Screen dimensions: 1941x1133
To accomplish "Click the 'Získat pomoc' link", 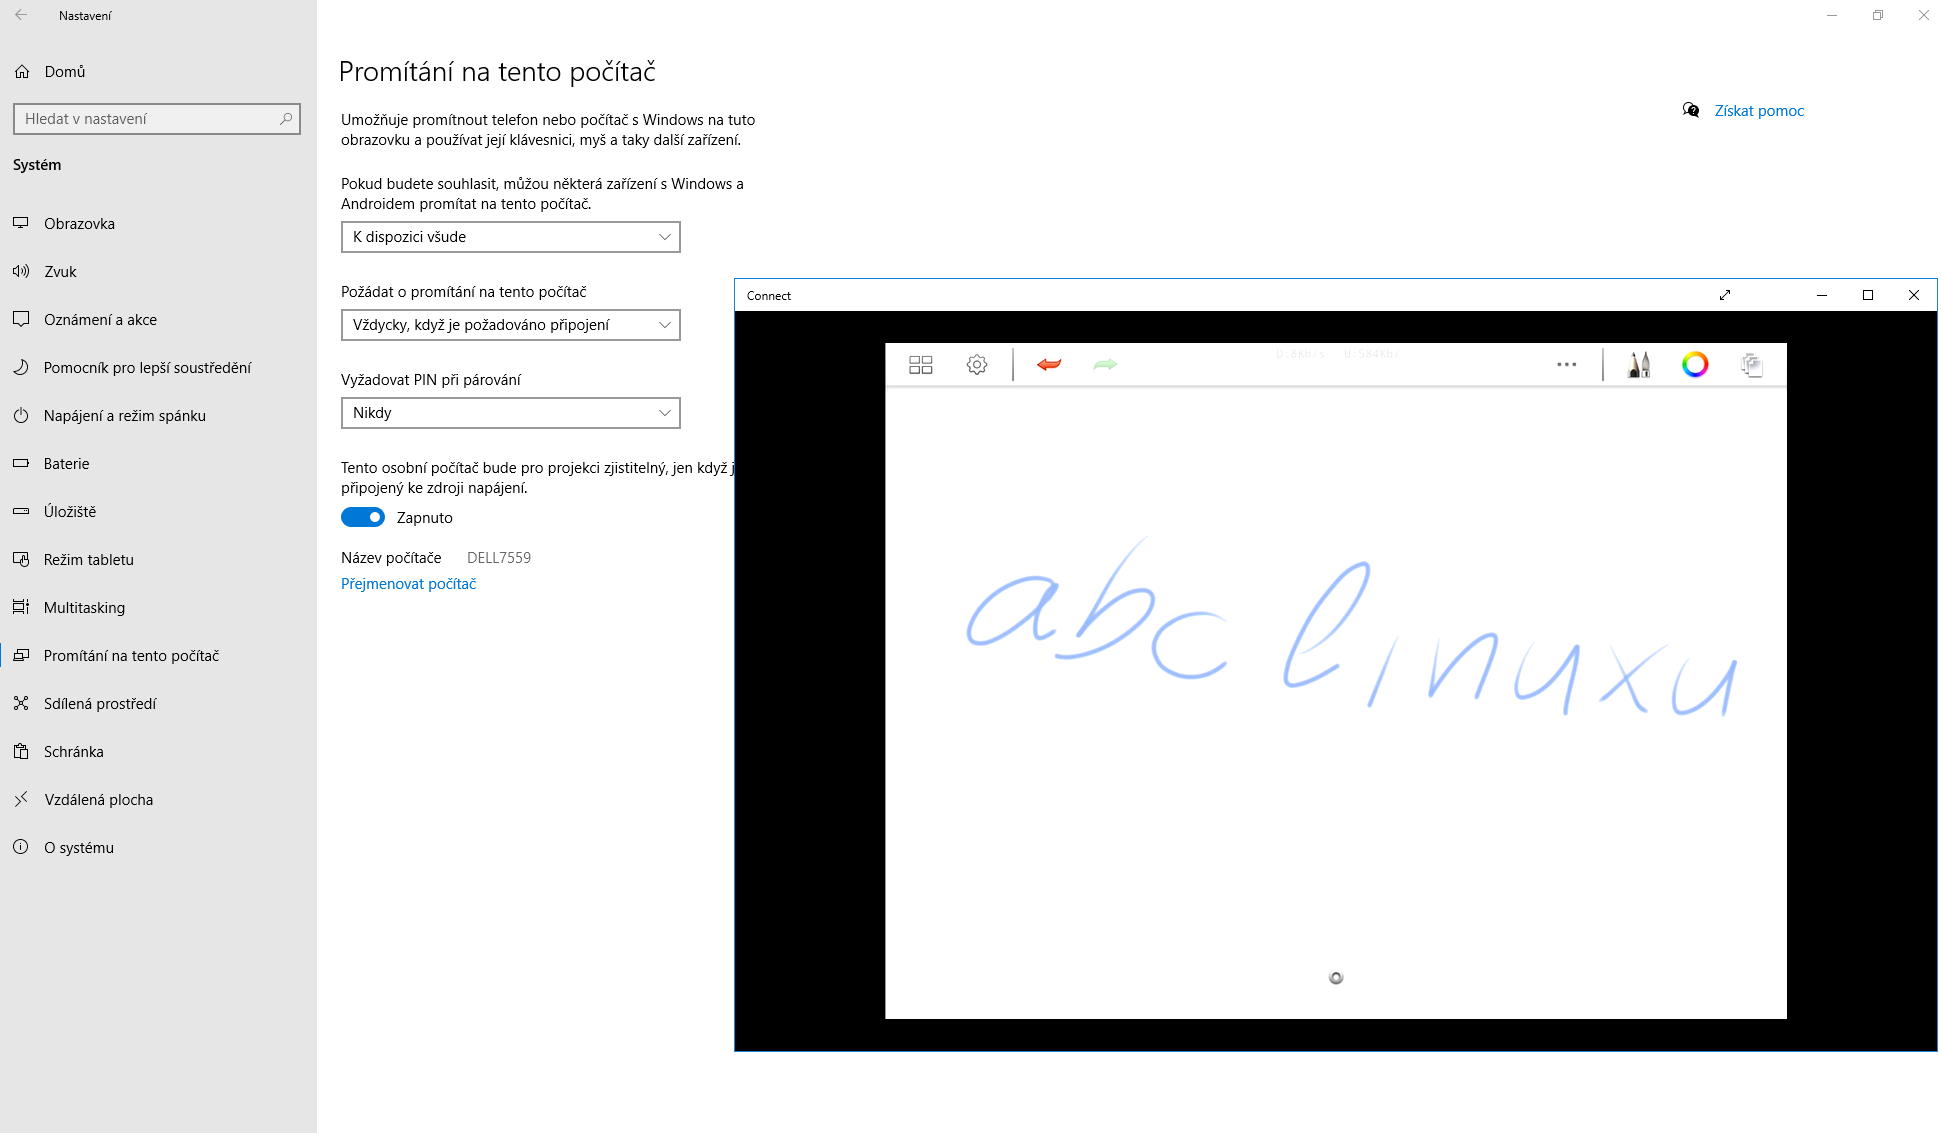I will click(x=1758, y=111).
